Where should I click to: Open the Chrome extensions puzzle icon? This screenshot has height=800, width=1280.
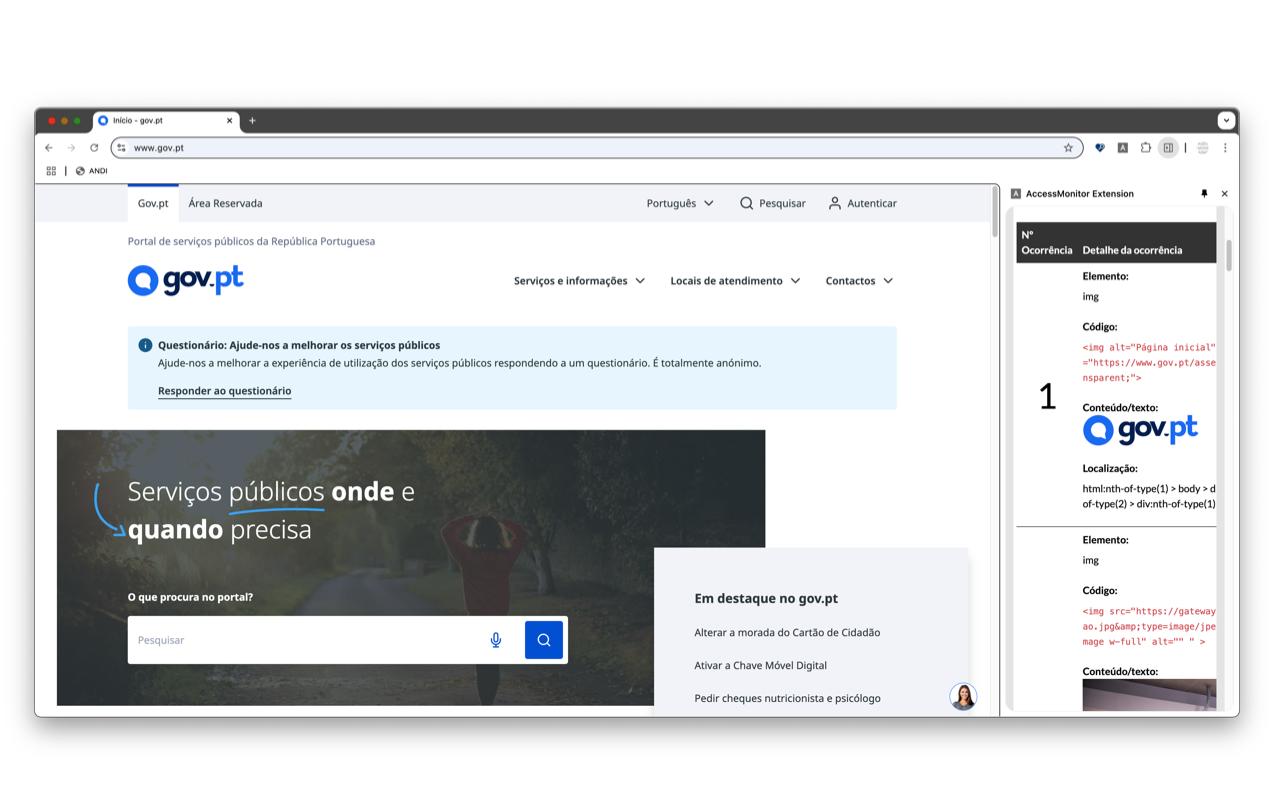(1146, 147)
